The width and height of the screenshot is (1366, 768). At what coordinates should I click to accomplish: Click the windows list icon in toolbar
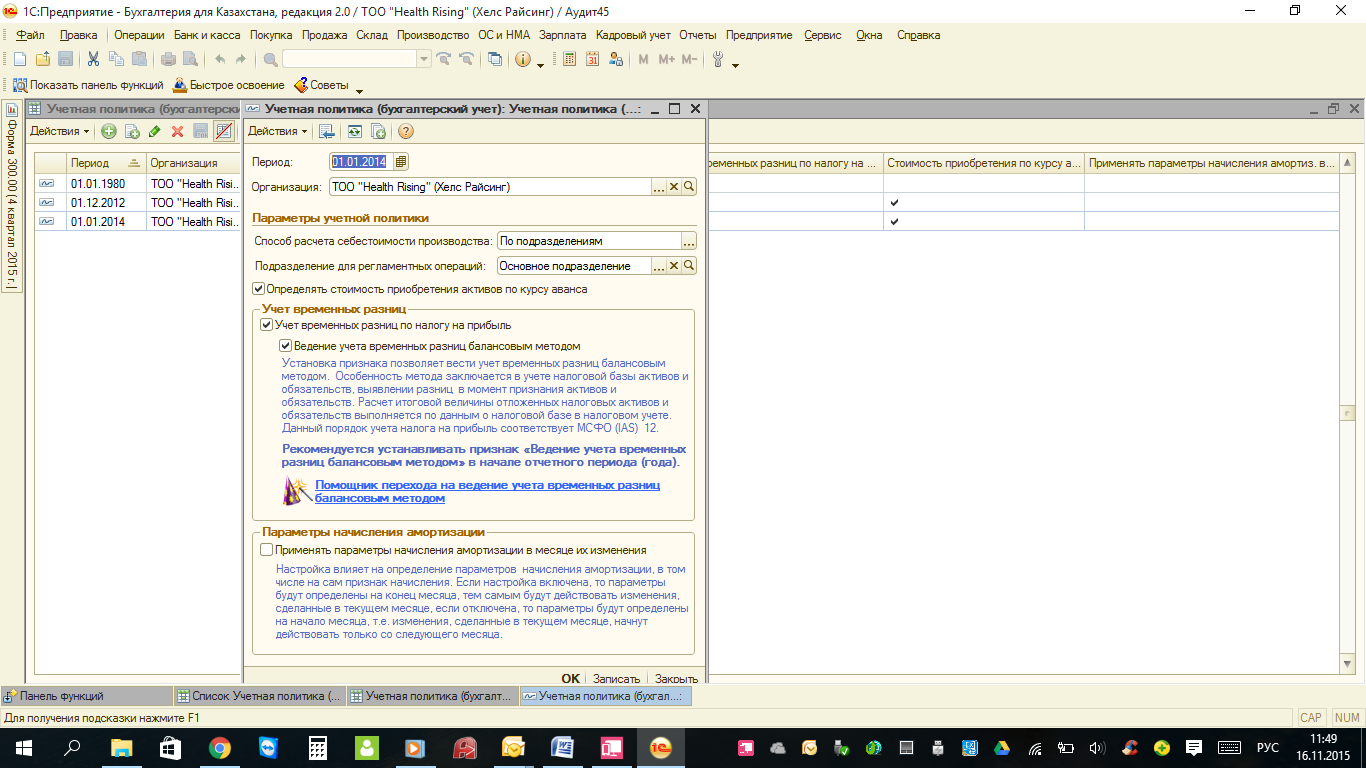[495, 60]
